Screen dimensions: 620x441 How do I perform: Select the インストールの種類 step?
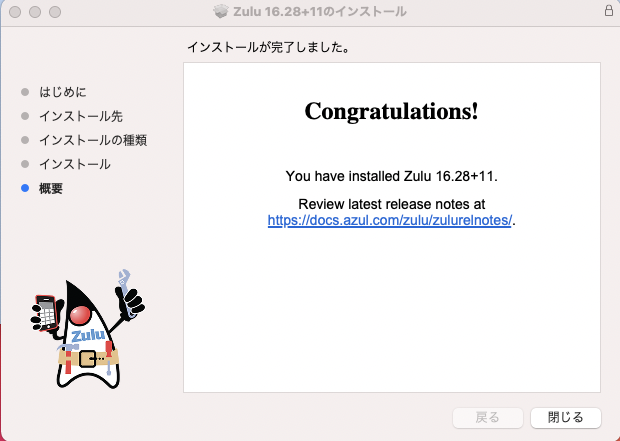coord(93,140)
